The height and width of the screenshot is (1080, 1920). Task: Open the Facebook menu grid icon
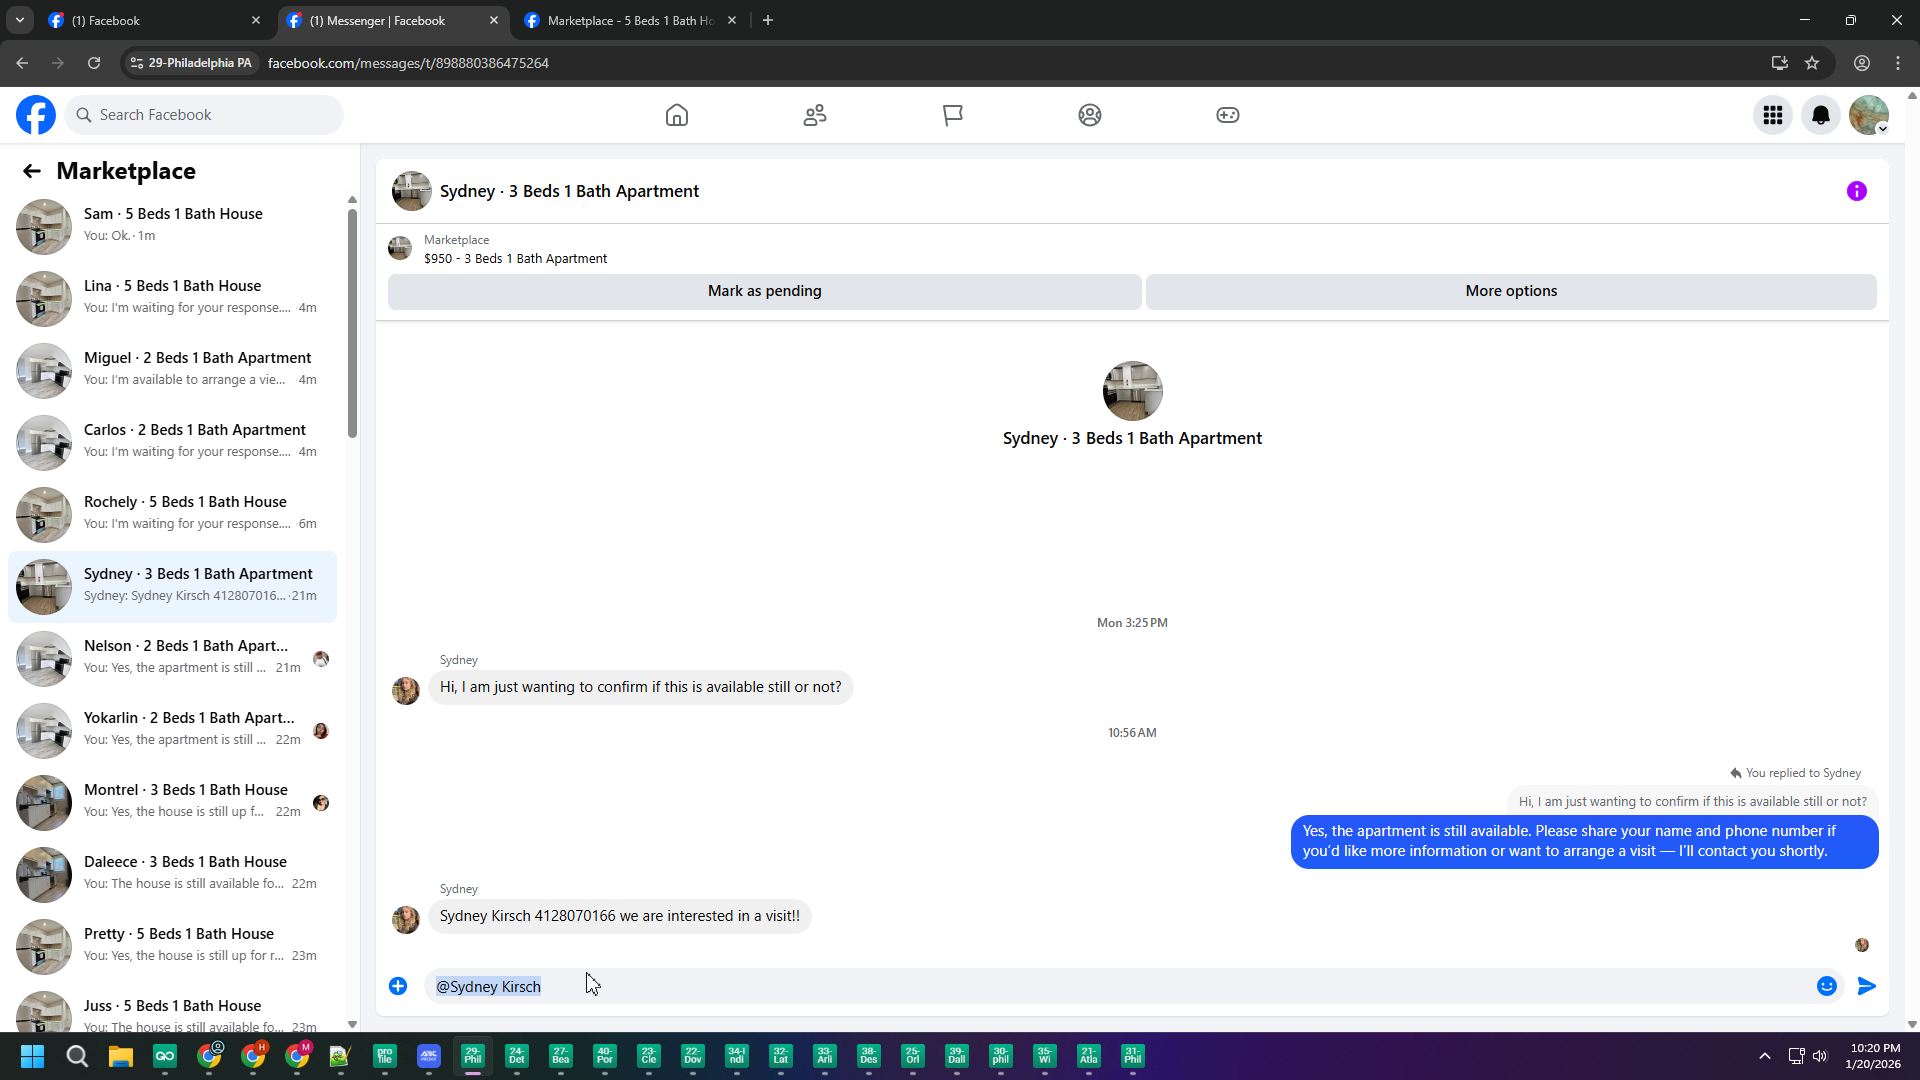pyautogui.click(x=1773, y=115)
